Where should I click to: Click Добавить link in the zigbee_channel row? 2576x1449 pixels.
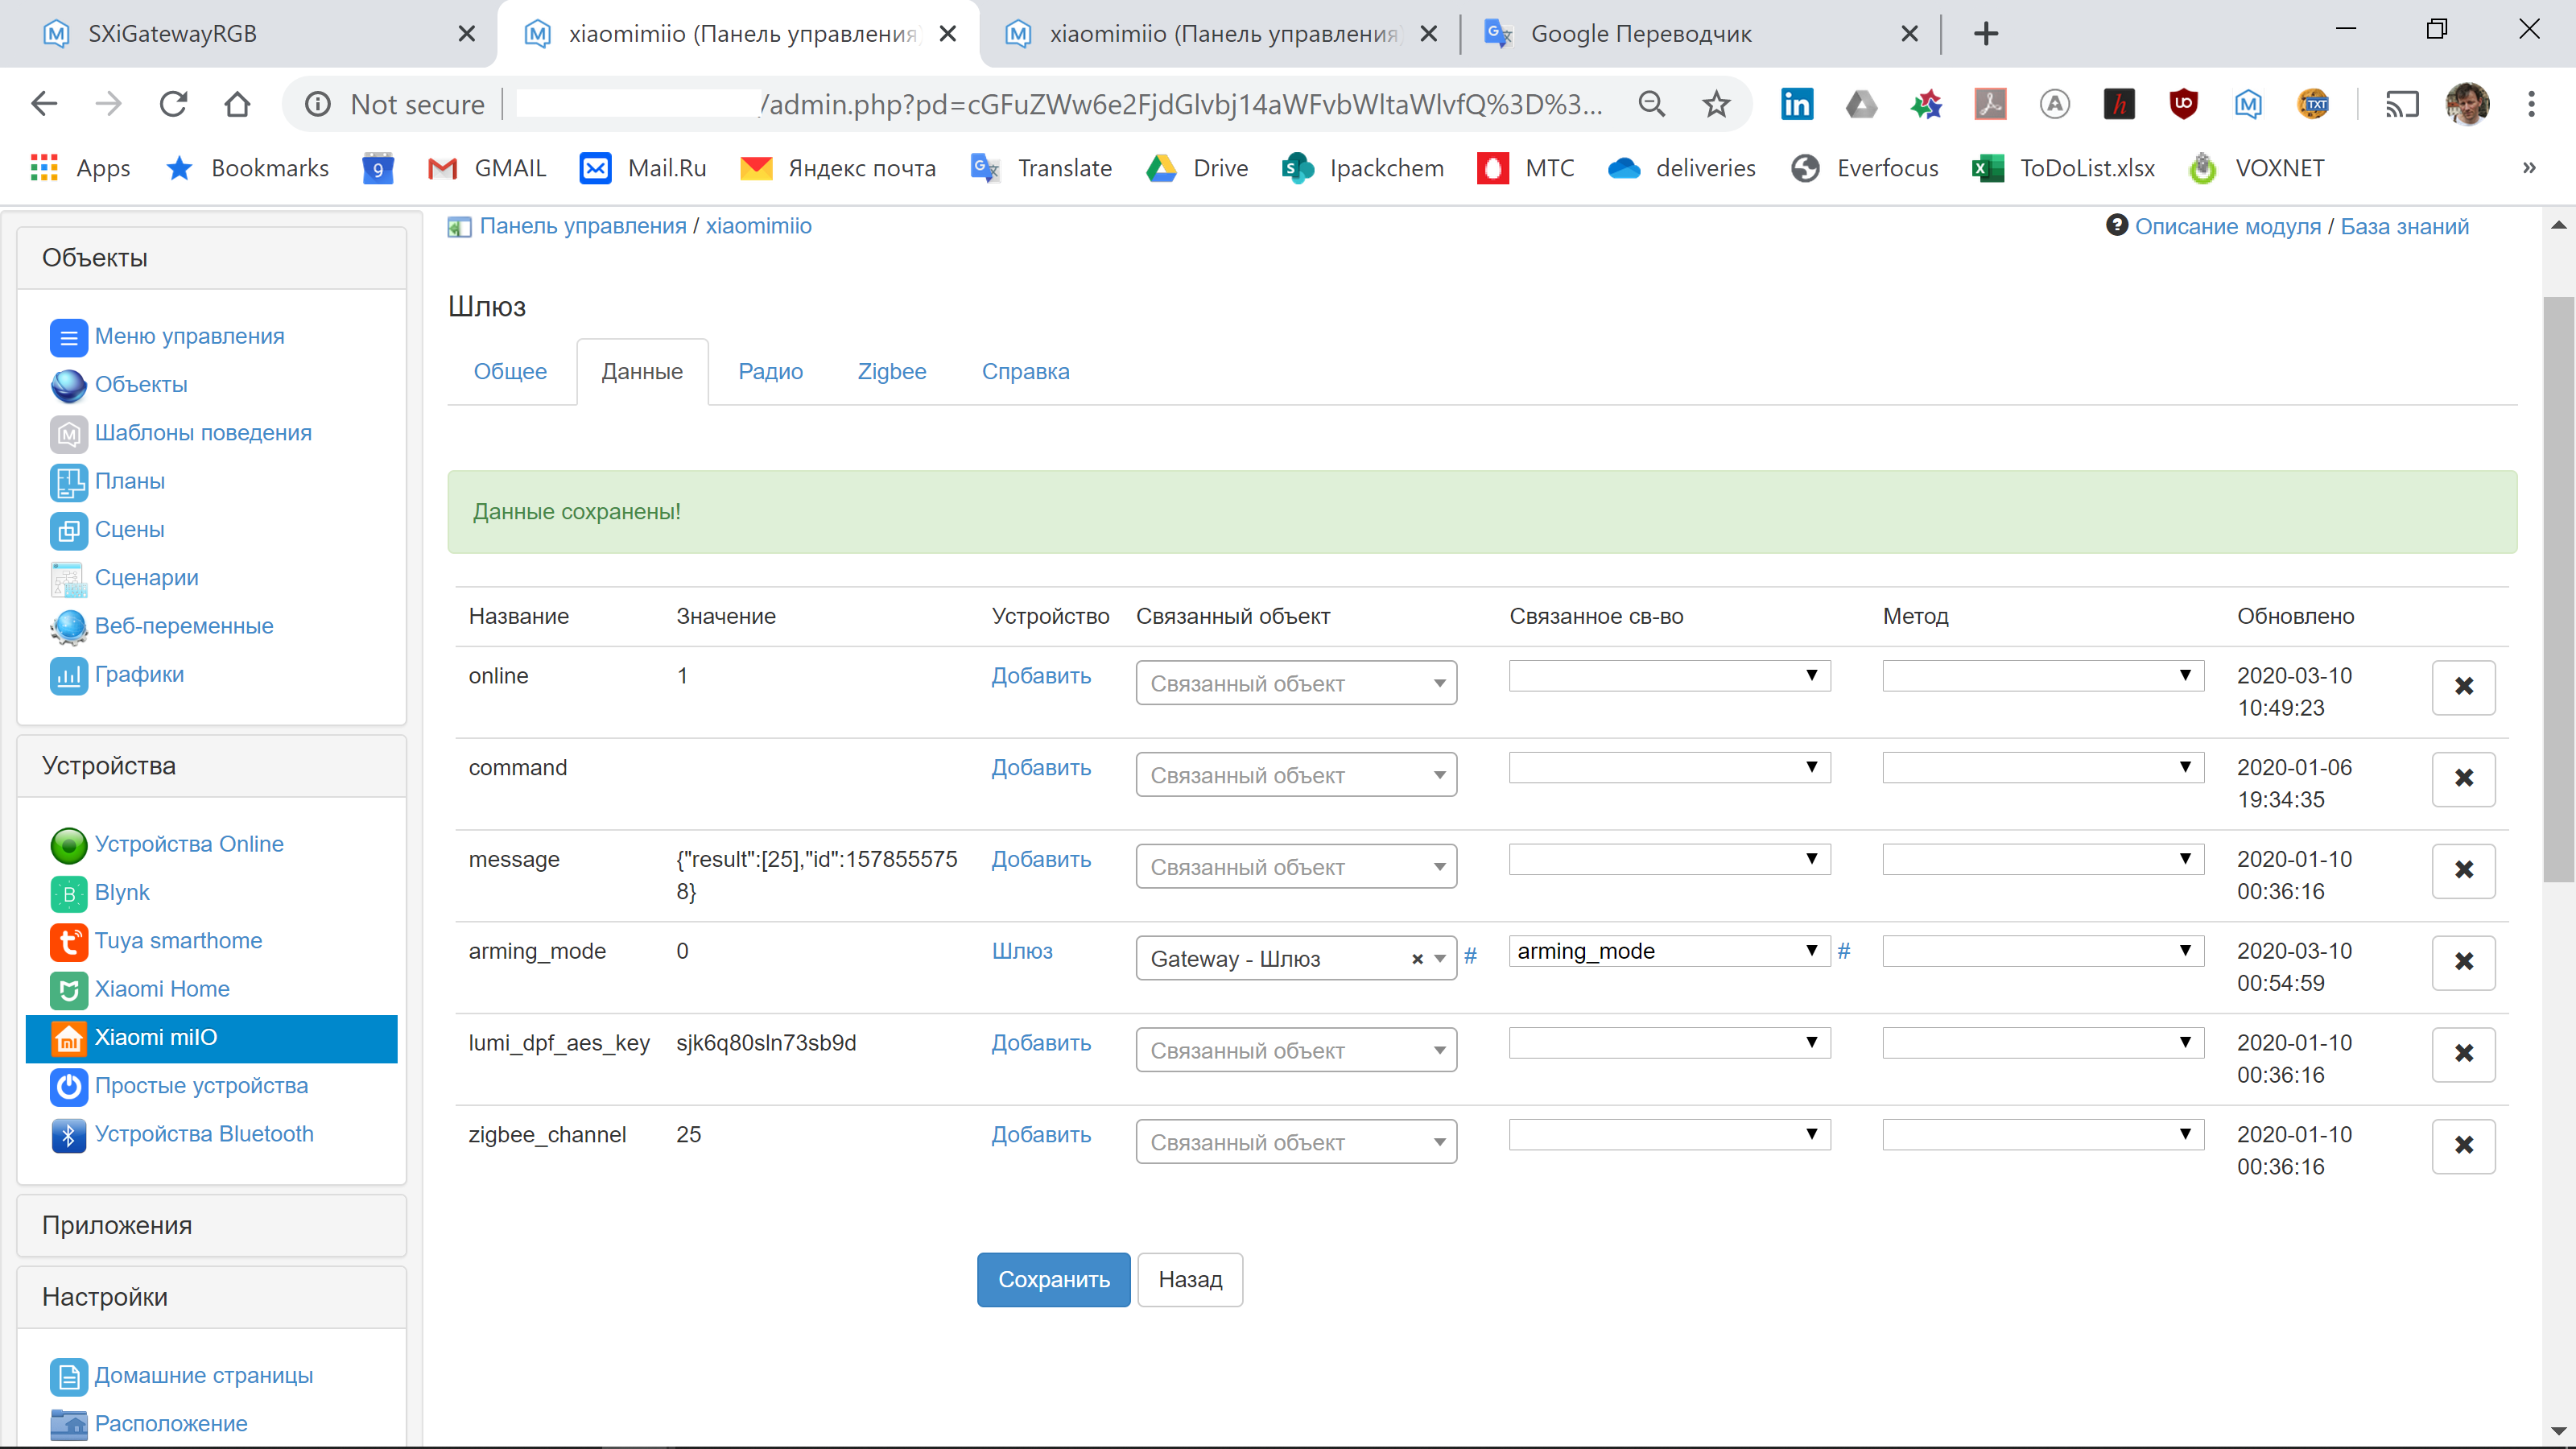(1040, 1135)
